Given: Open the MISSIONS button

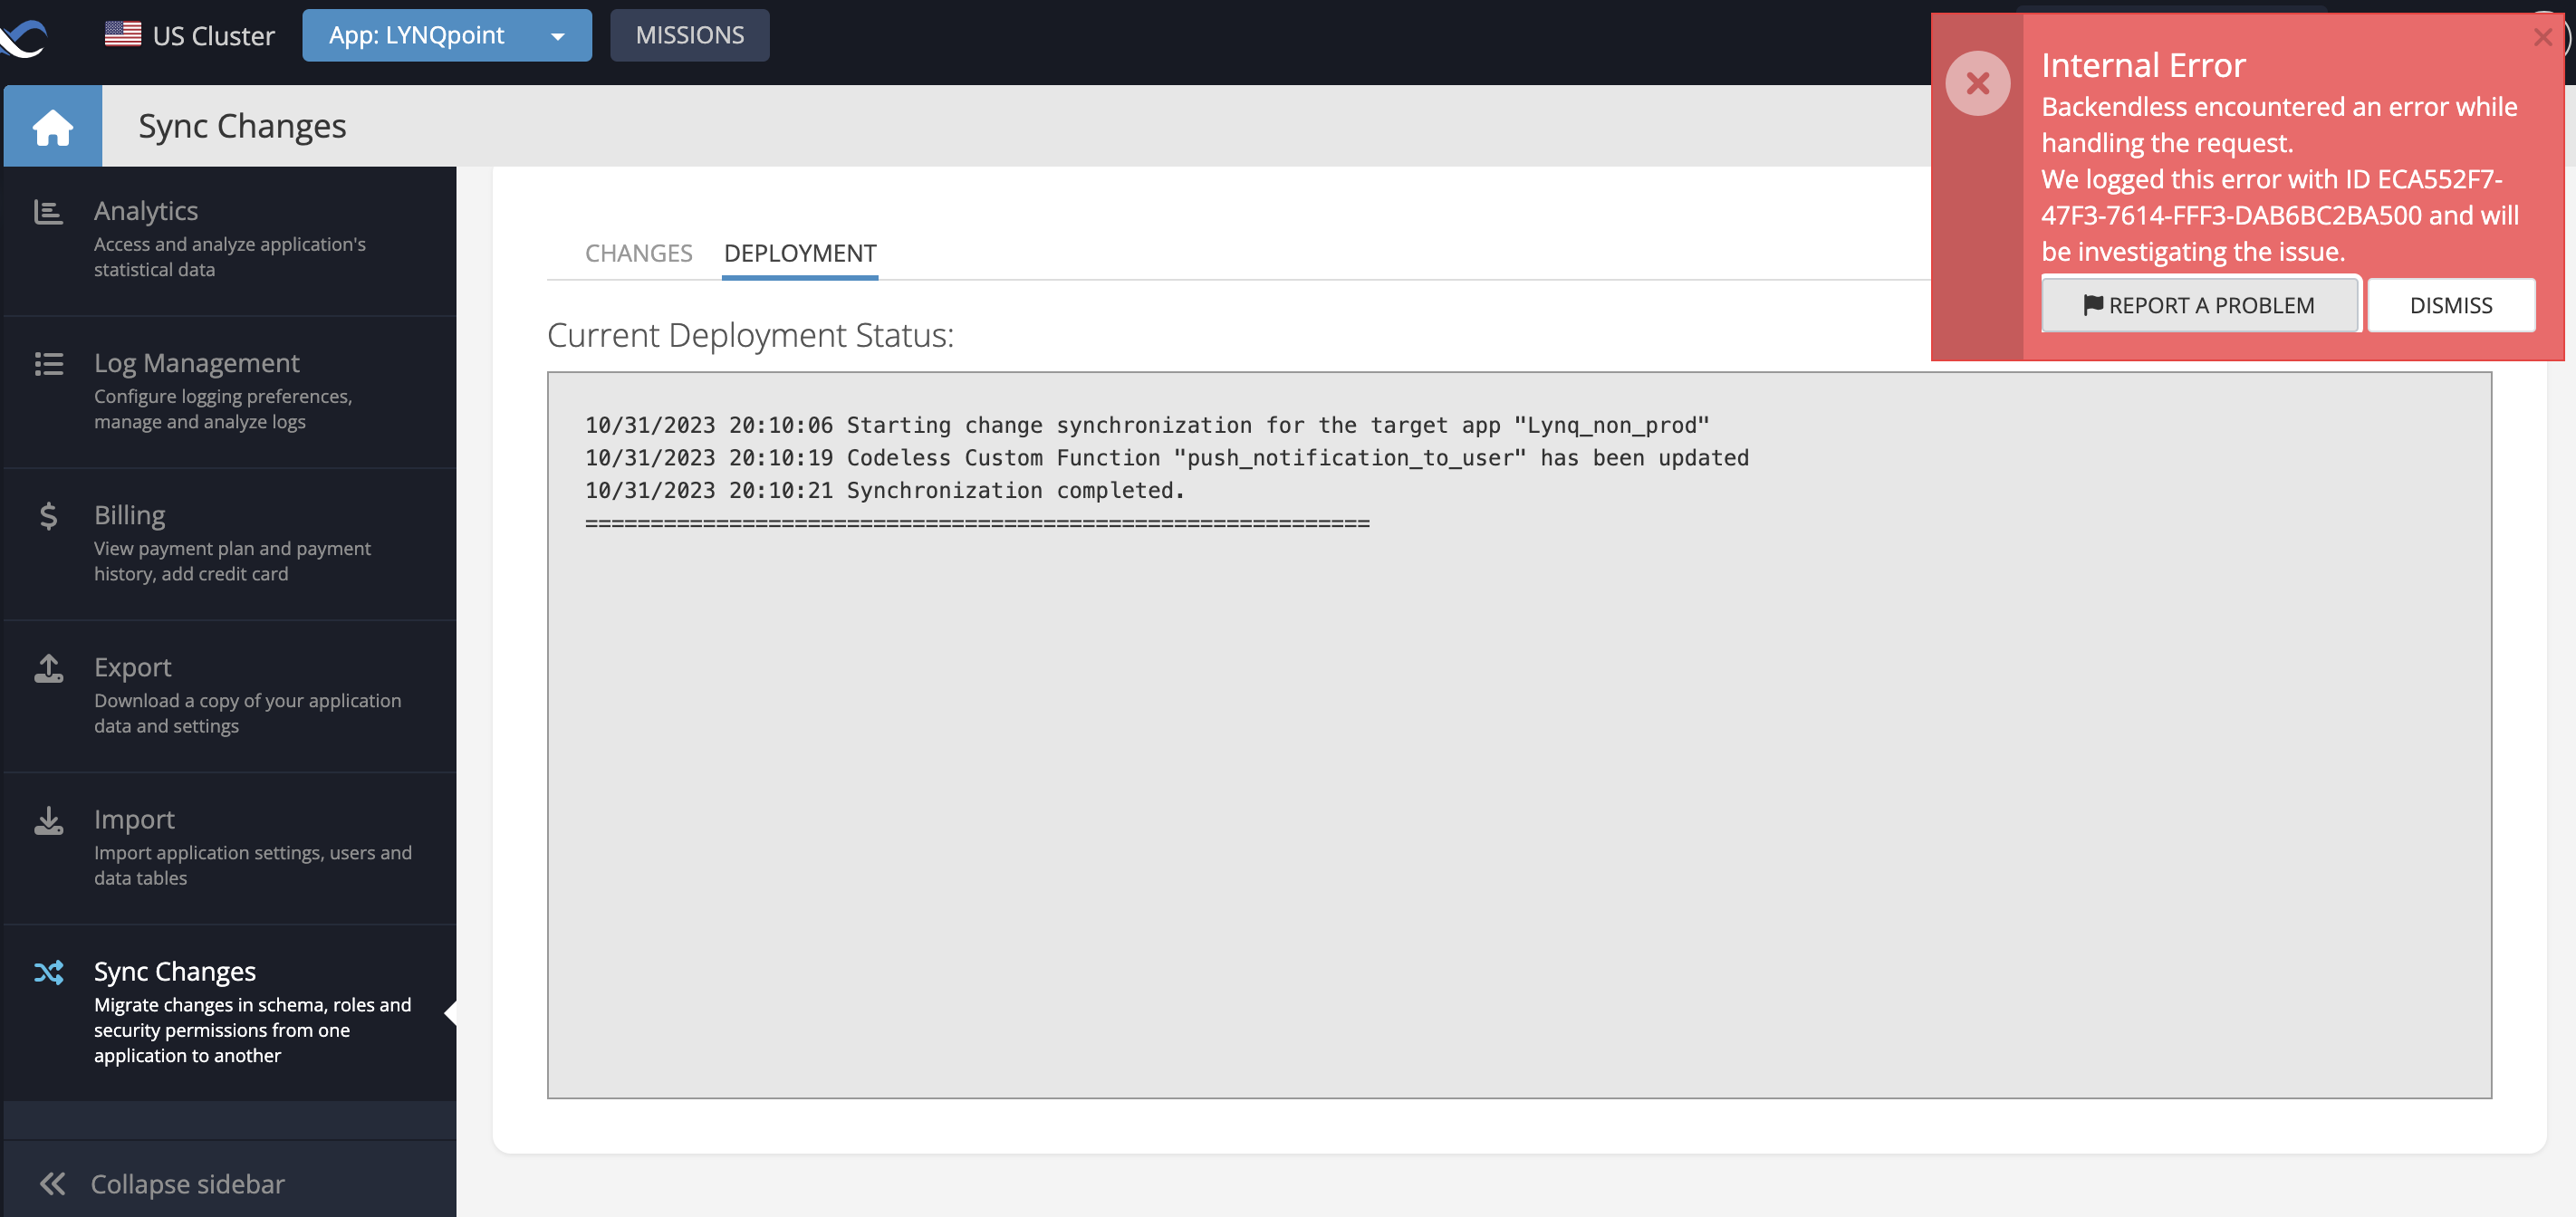Looking at the screenshot, I should pyautogui.click(x=689, y=36).
